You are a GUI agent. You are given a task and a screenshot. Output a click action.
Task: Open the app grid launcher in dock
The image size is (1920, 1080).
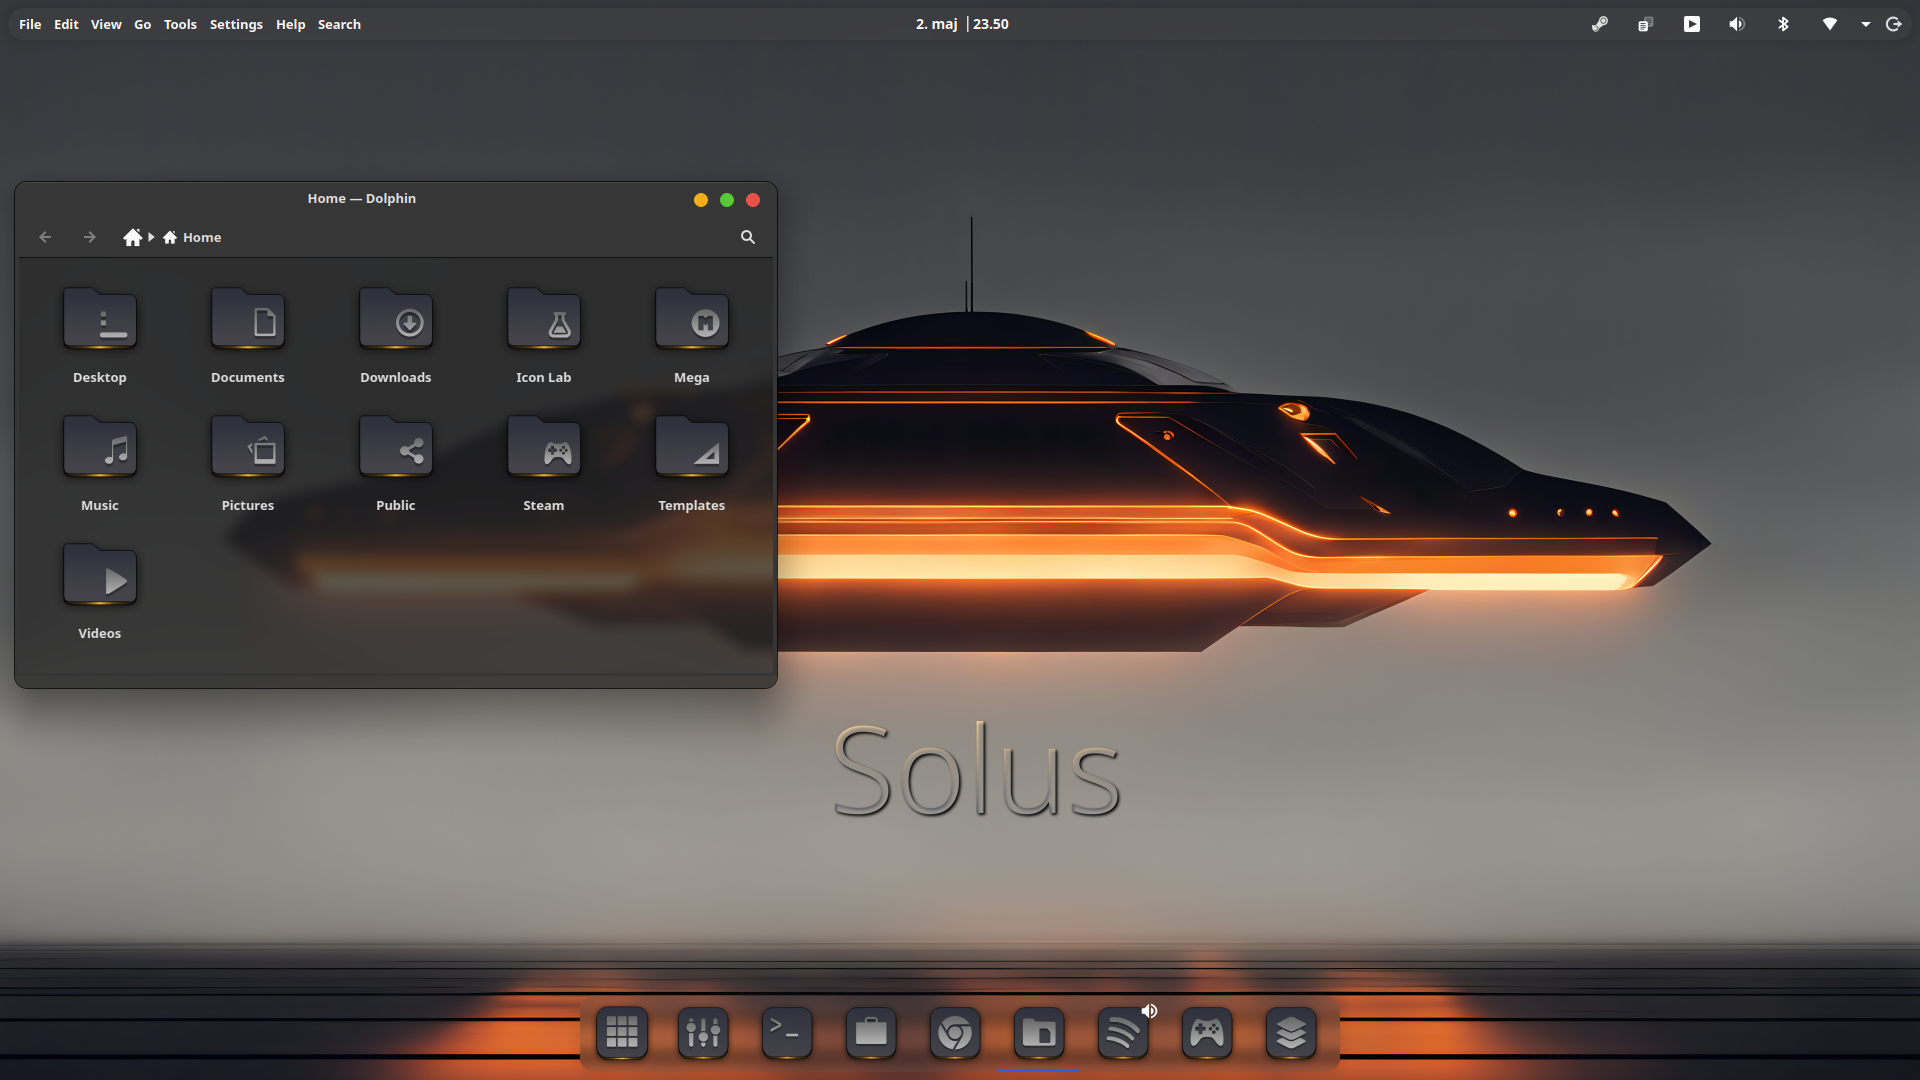(x=622, y=1033)
